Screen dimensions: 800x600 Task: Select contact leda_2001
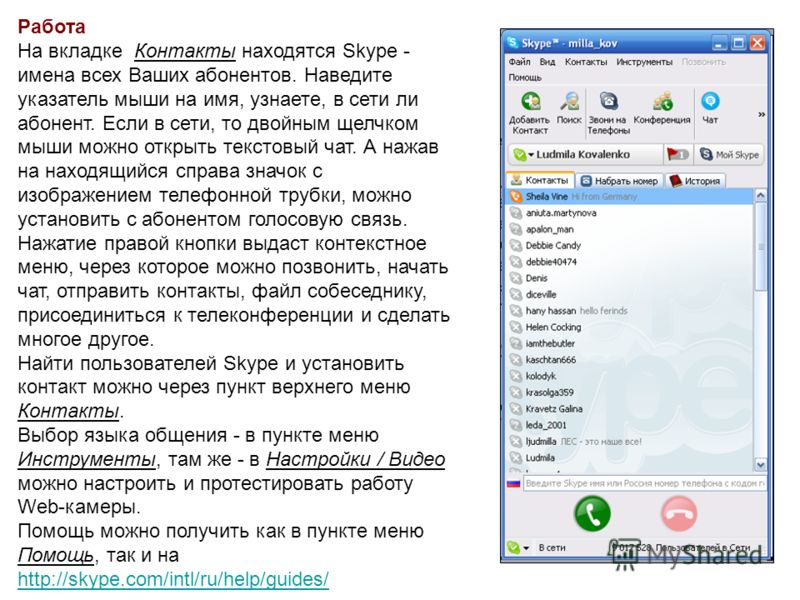630,425
